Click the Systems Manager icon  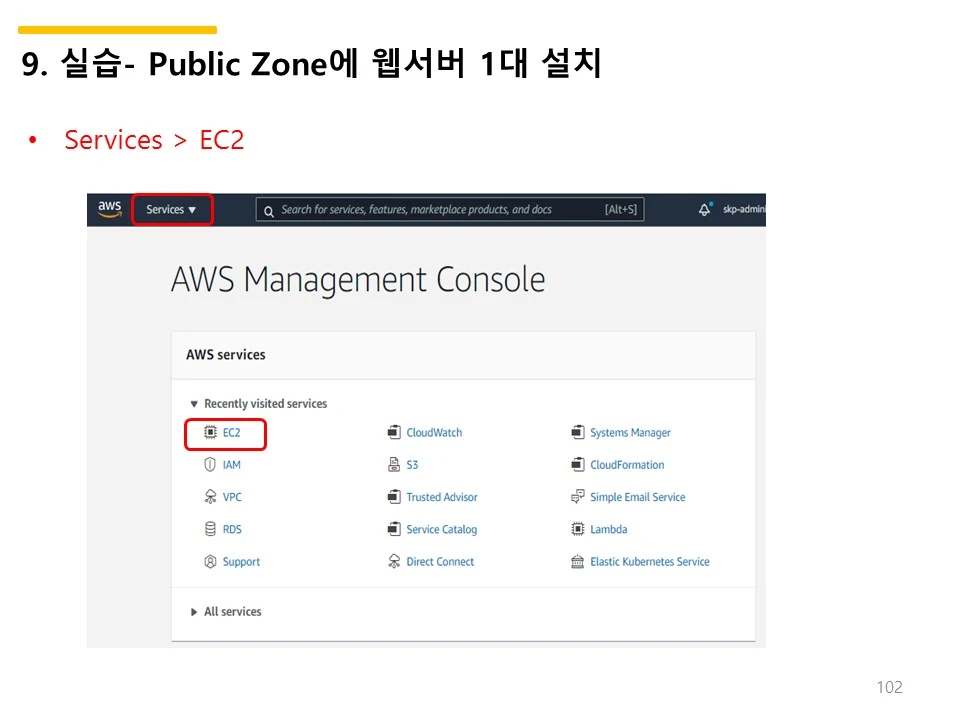pos(577,432)
